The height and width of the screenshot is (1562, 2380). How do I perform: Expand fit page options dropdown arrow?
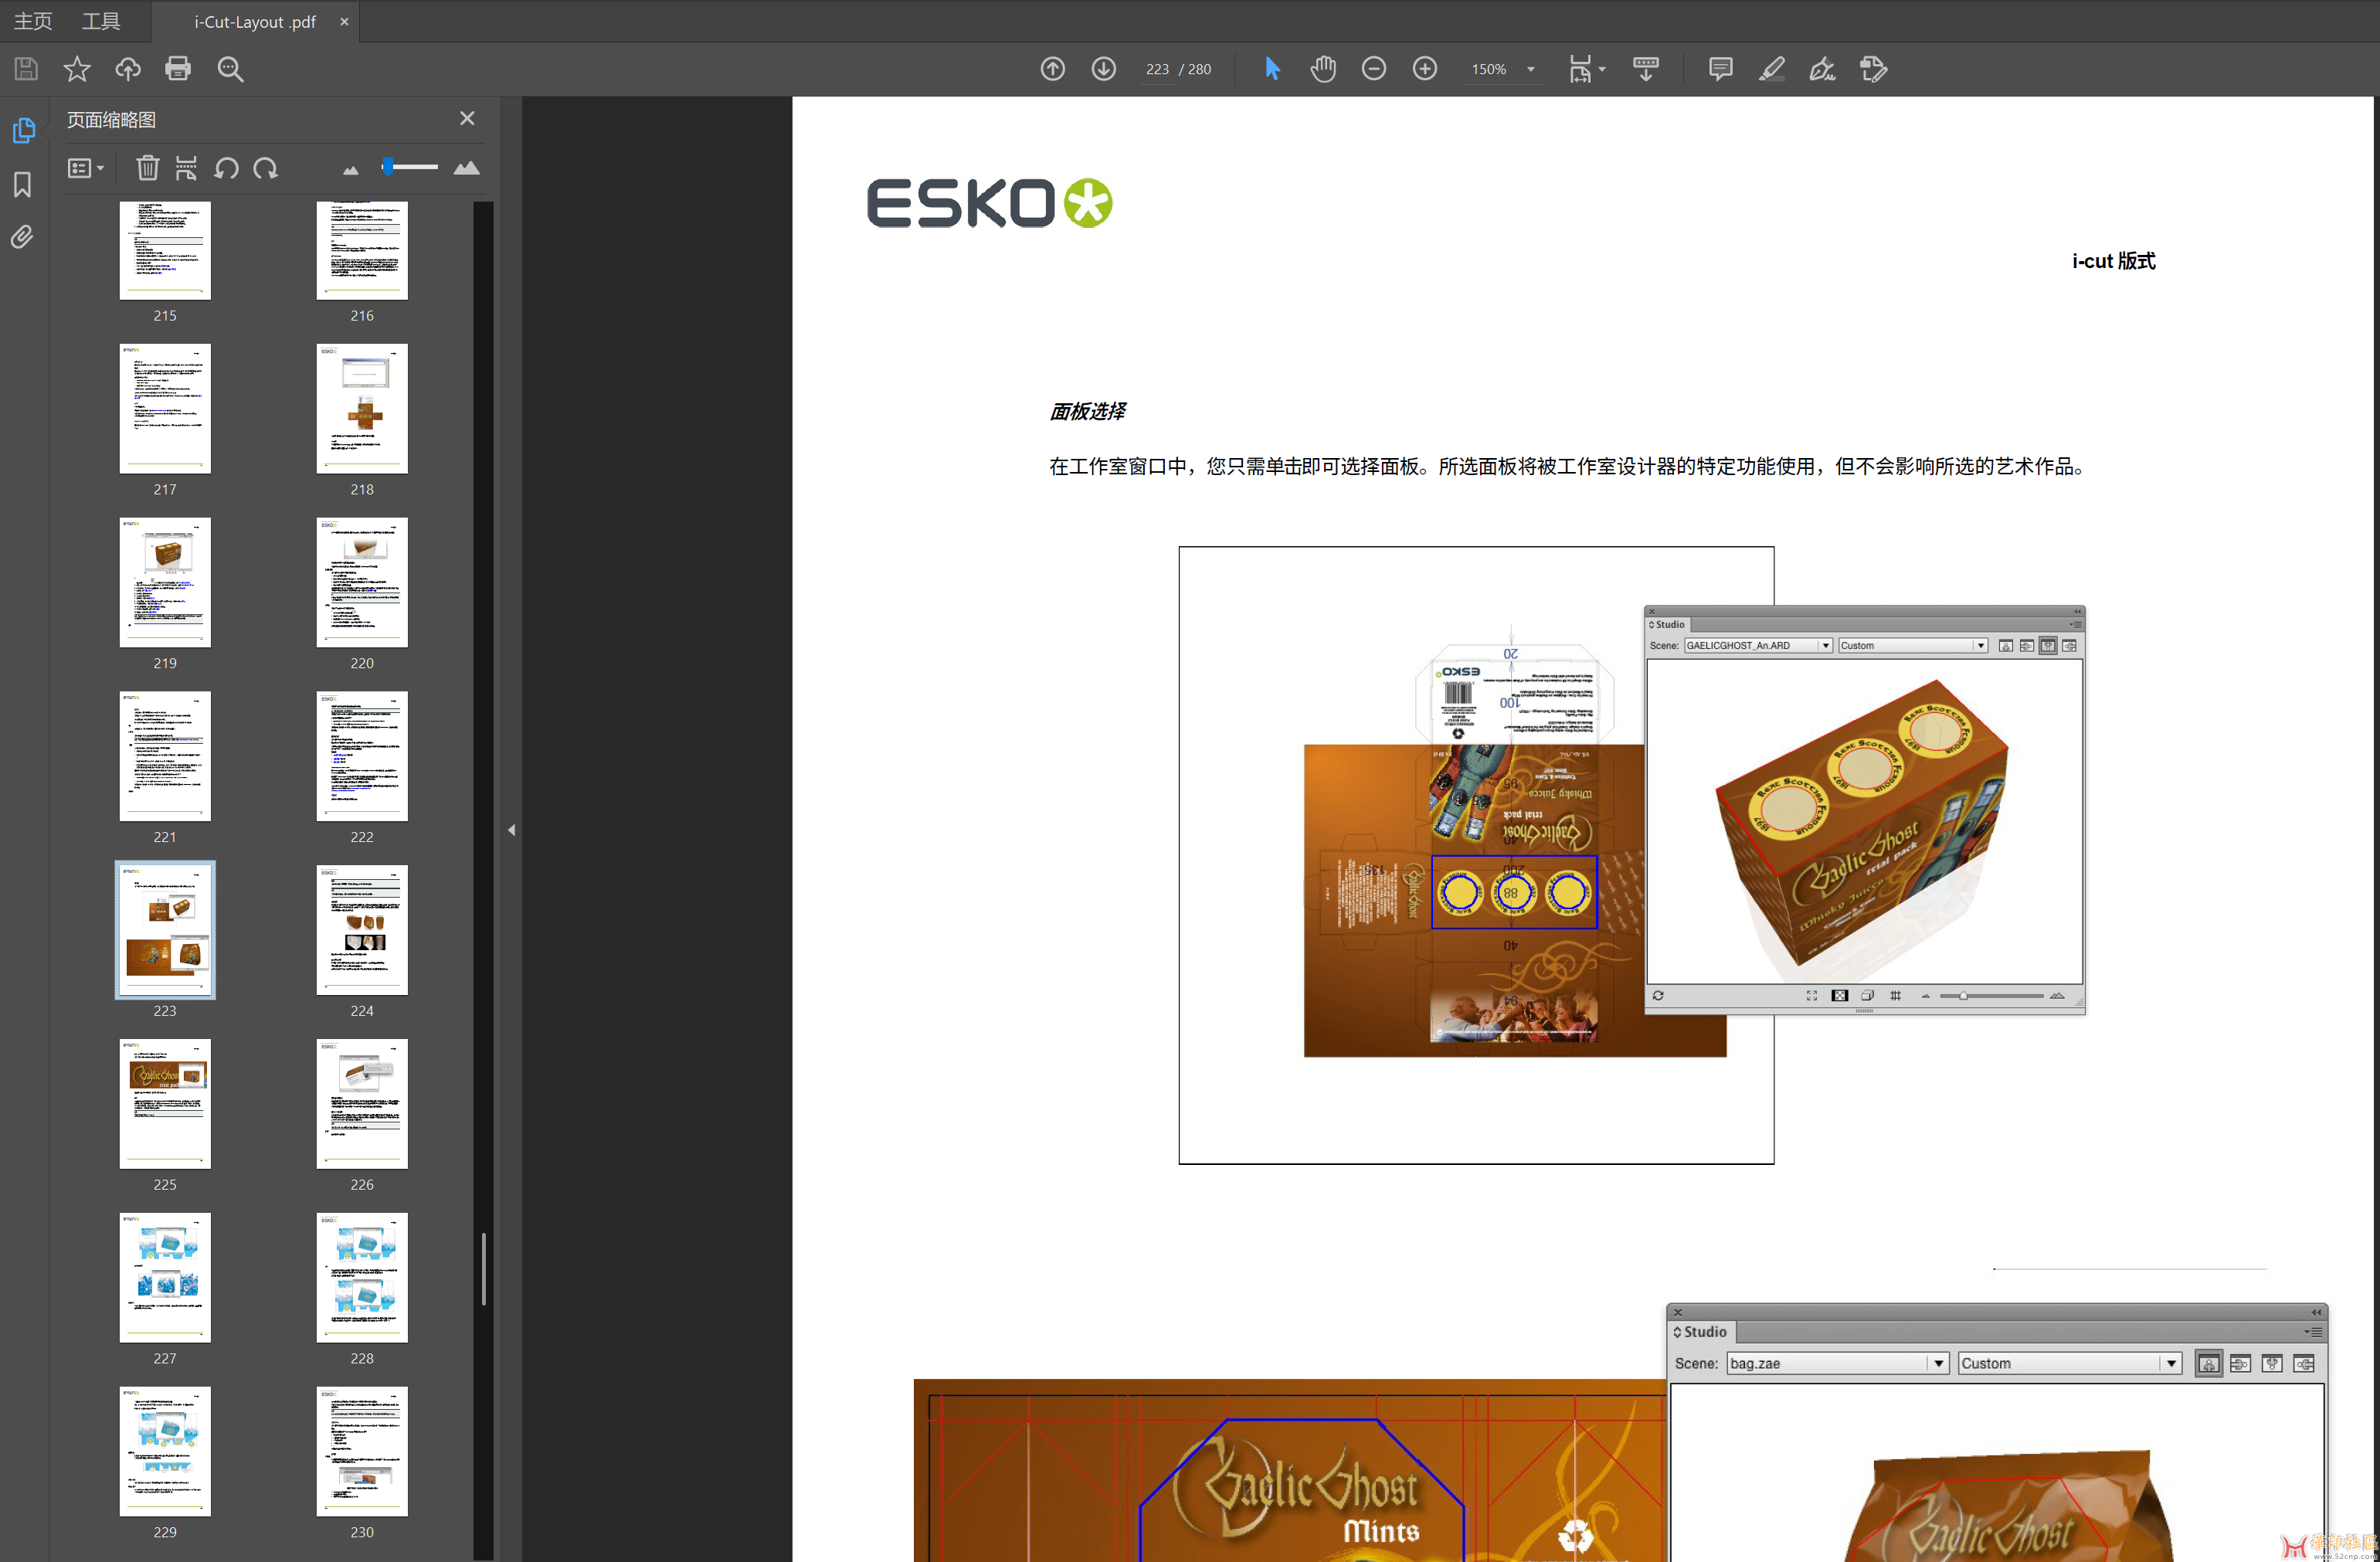tap(1602, 69)
